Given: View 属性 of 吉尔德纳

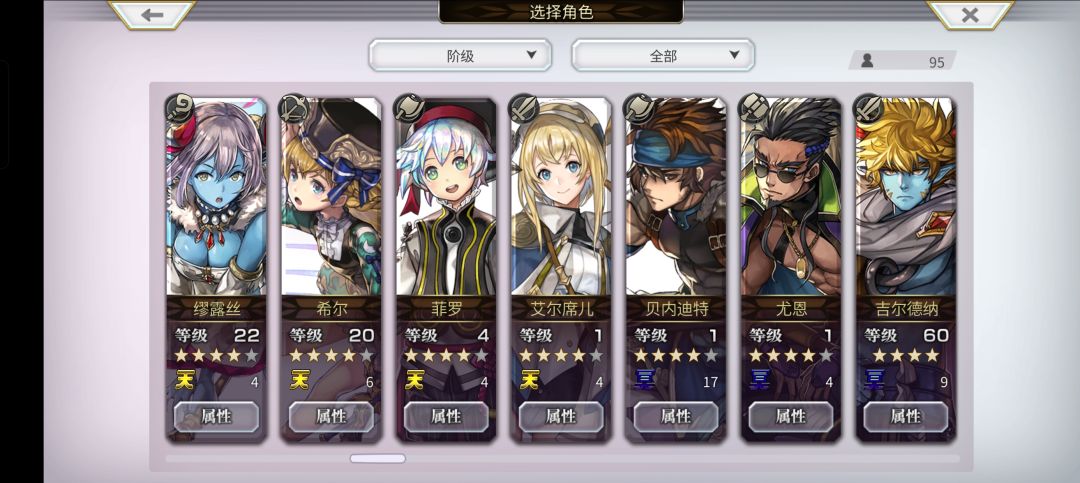Looking at the screenshot, I should pos(906,416).
